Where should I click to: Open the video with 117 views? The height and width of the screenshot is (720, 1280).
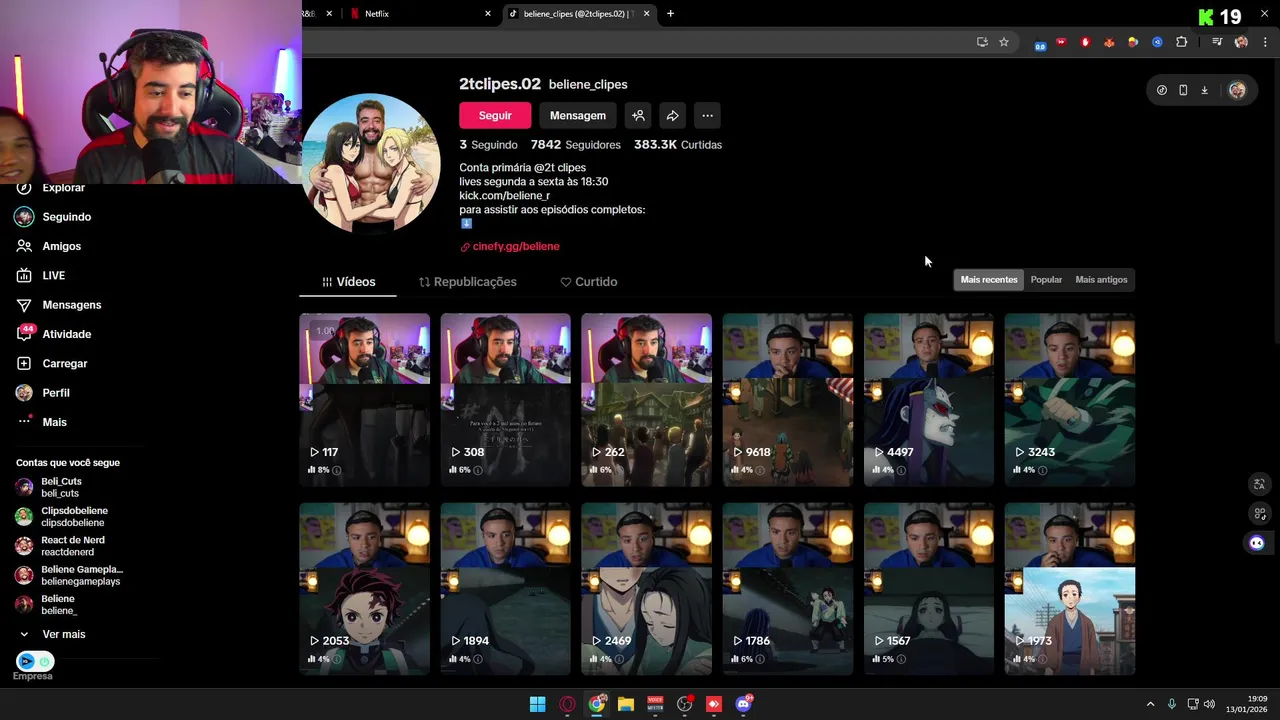coord(365,400)
